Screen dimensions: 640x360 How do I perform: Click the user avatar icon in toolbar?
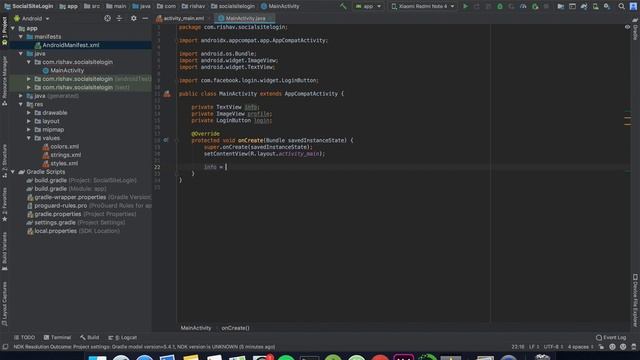[633, 6]
